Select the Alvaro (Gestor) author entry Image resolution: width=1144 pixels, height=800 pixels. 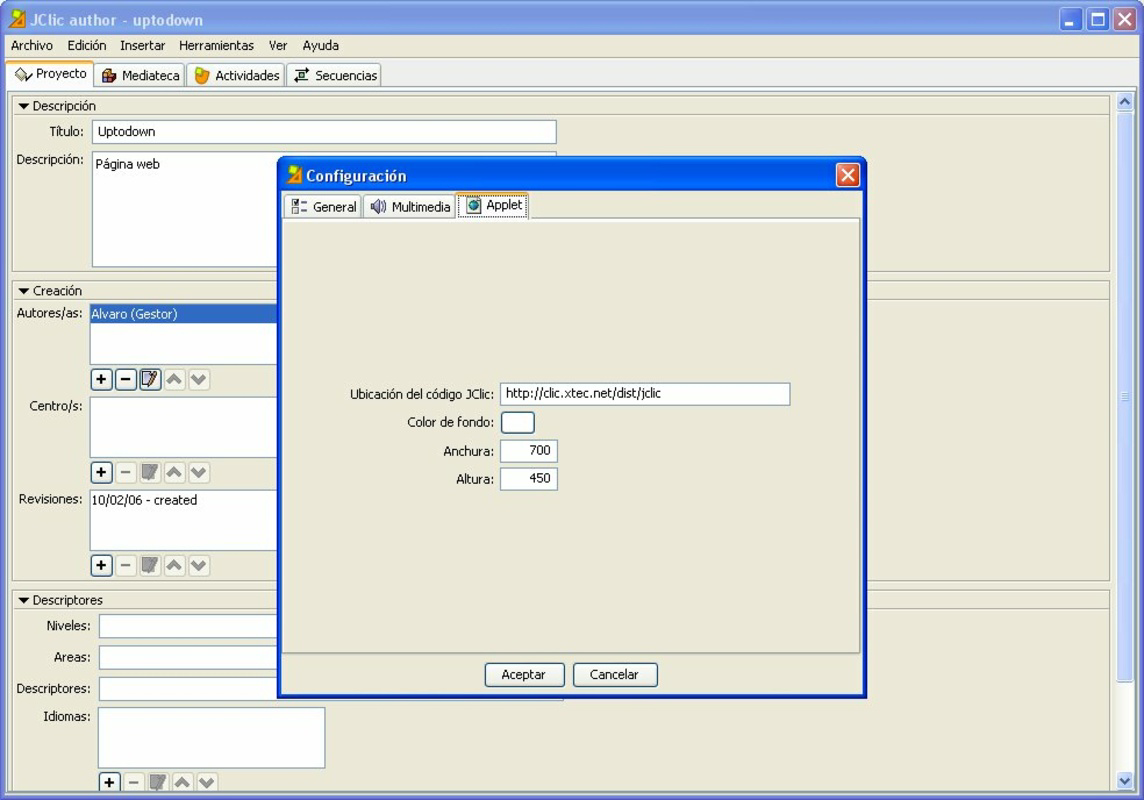[183, 314]
